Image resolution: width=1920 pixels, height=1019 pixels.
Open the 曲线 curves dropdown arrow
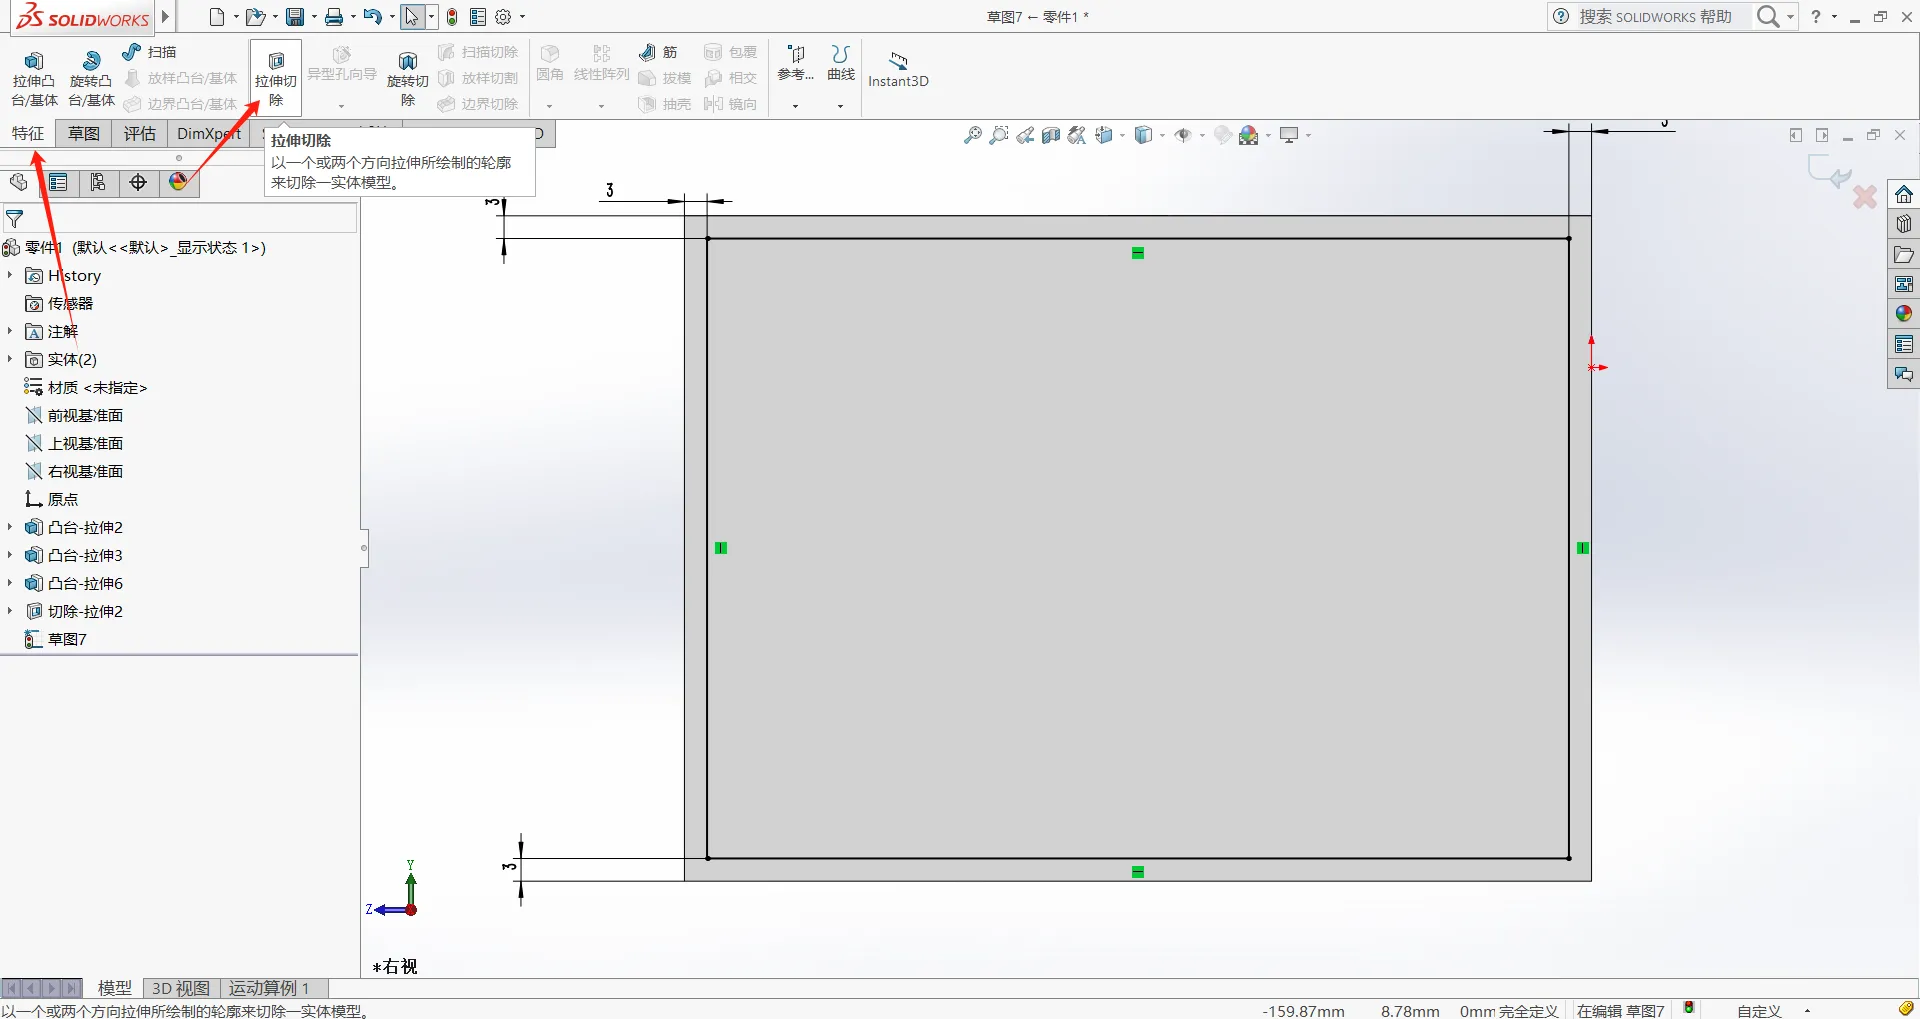tap(840, 105)
